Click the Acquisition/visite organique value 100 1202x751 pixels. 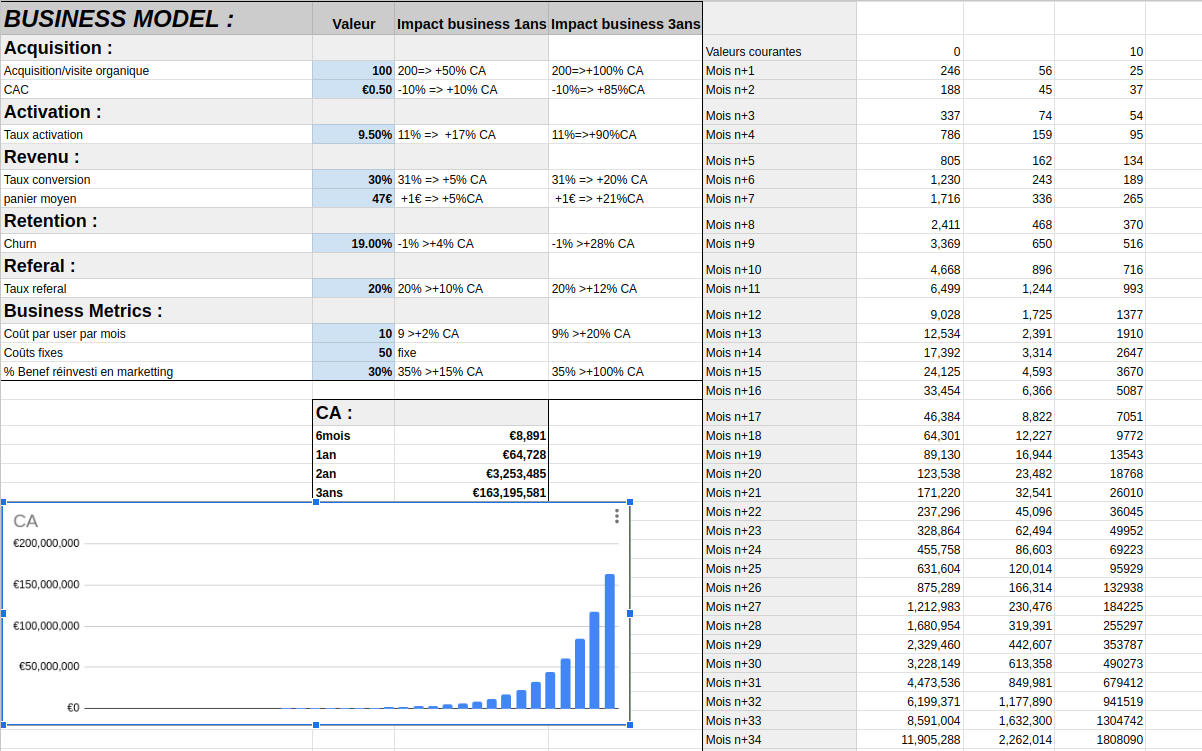[353, 71]
